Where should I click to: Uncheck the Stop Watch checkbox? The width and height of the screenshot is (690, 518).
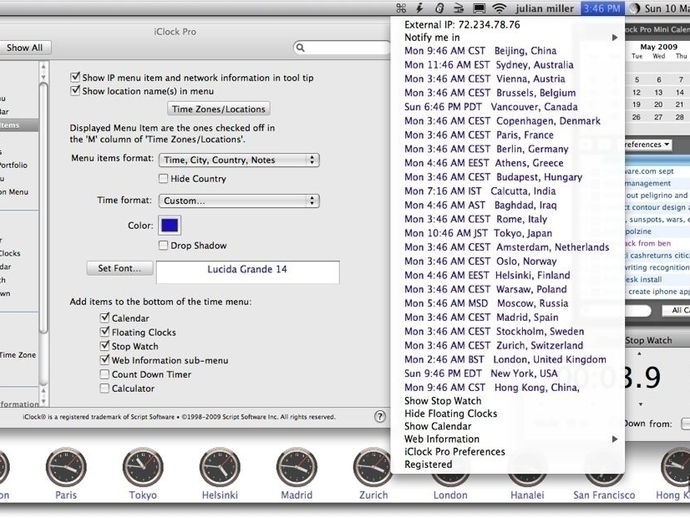pos(104,345)
